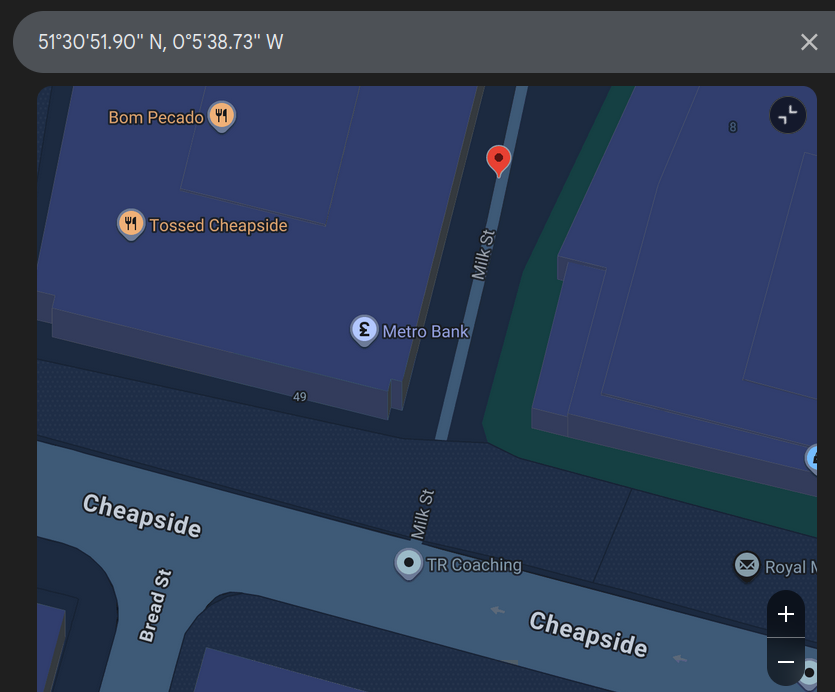The width and height of the screenshot is (835, 692).
Task: Click the partially visible Royal M label
Action: coord(785,567)
